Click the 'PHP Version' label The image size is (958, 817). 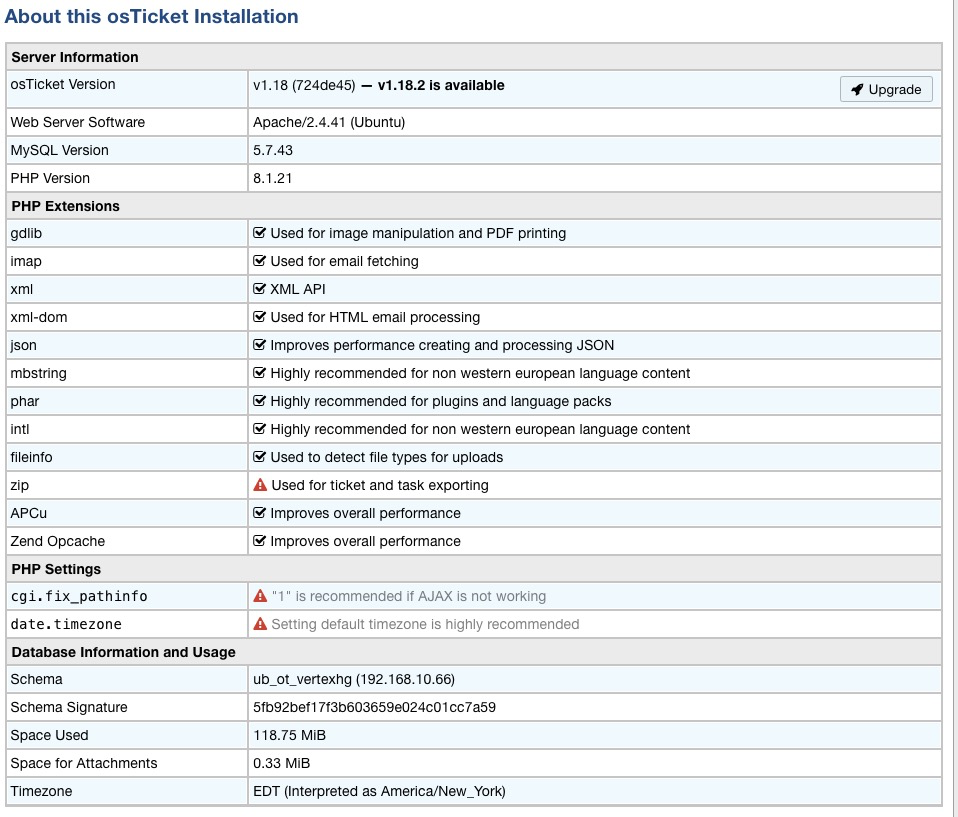point(50,178)
